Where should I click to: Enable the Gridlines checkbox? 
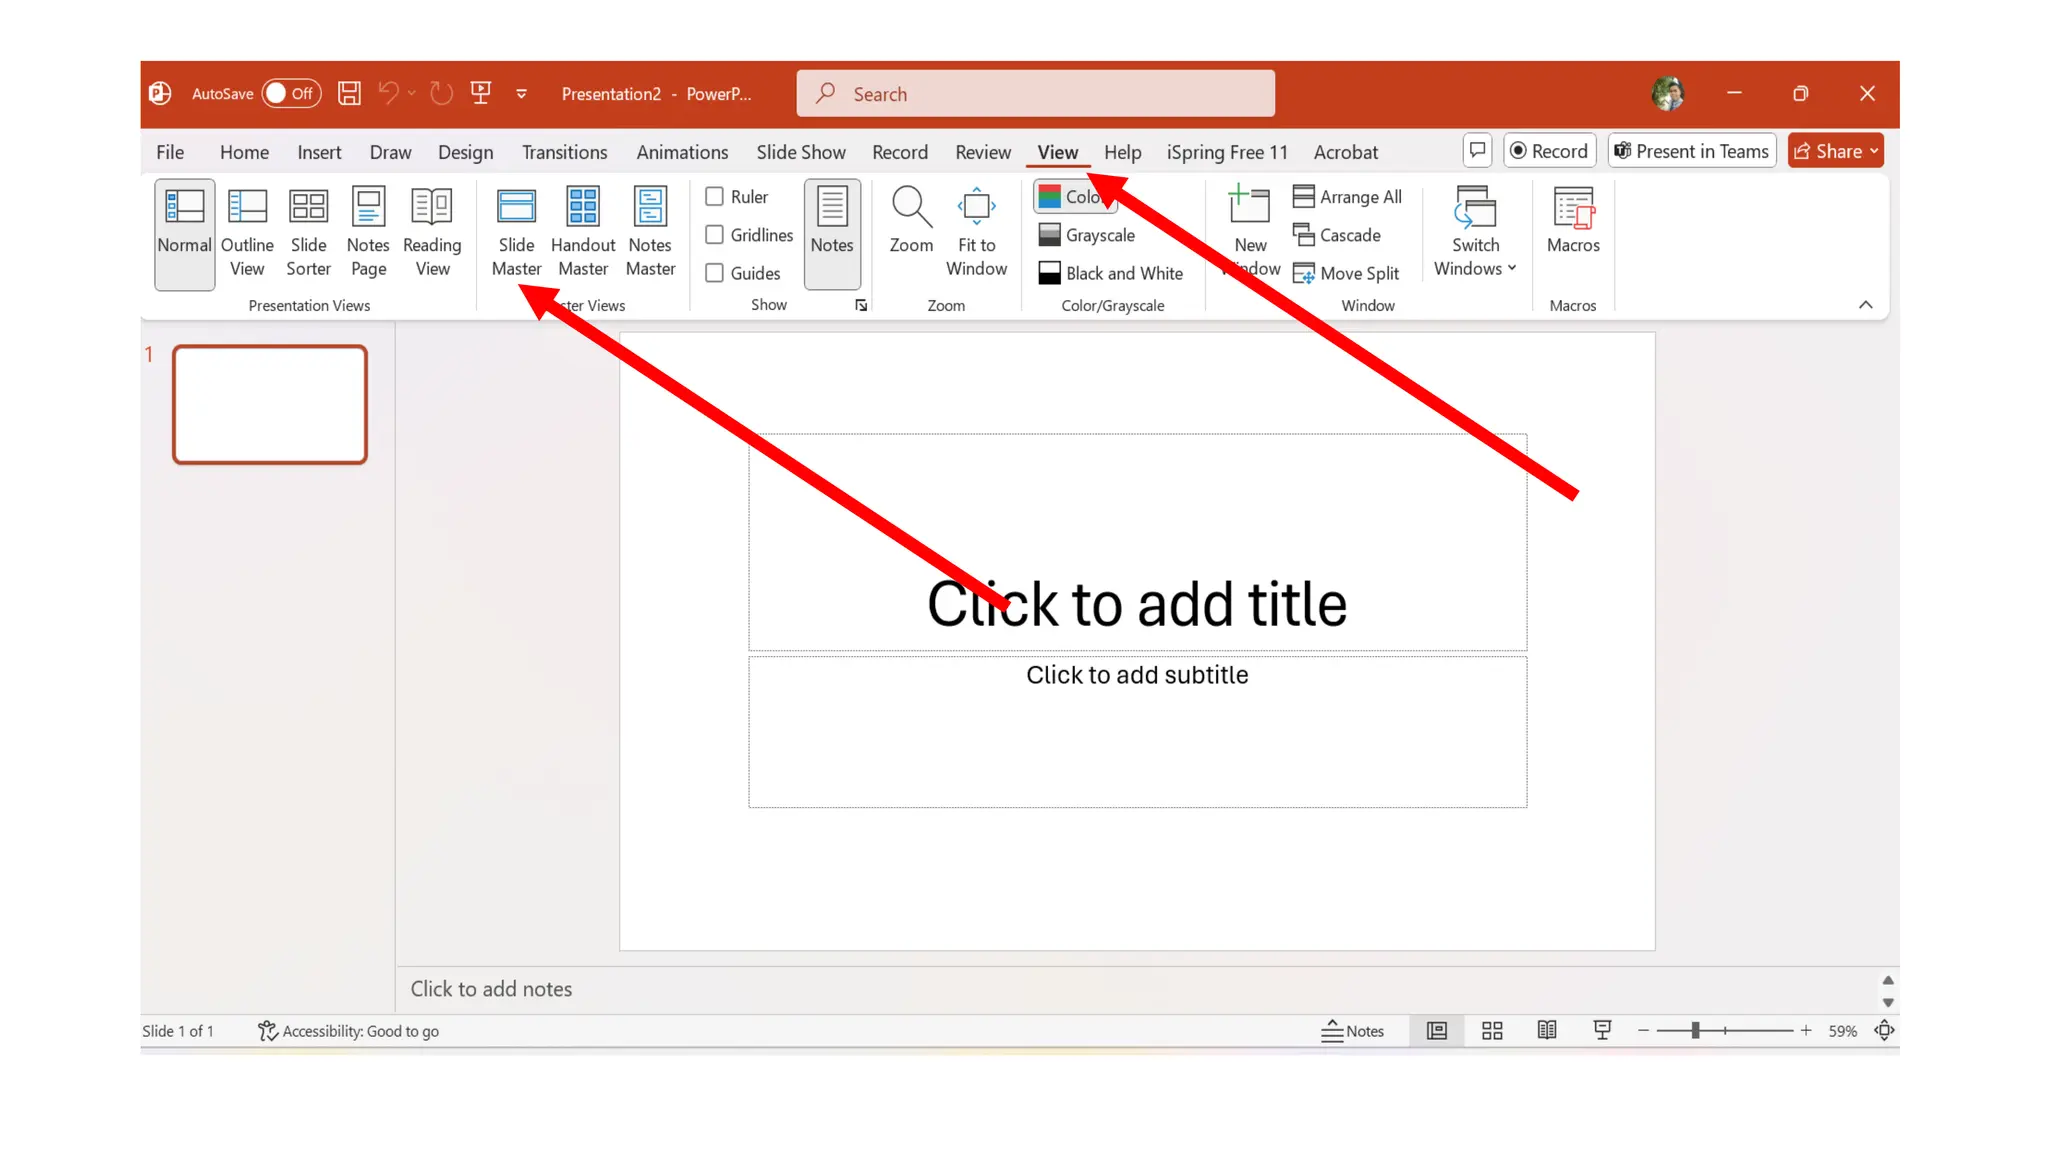[x=715, y=235]
